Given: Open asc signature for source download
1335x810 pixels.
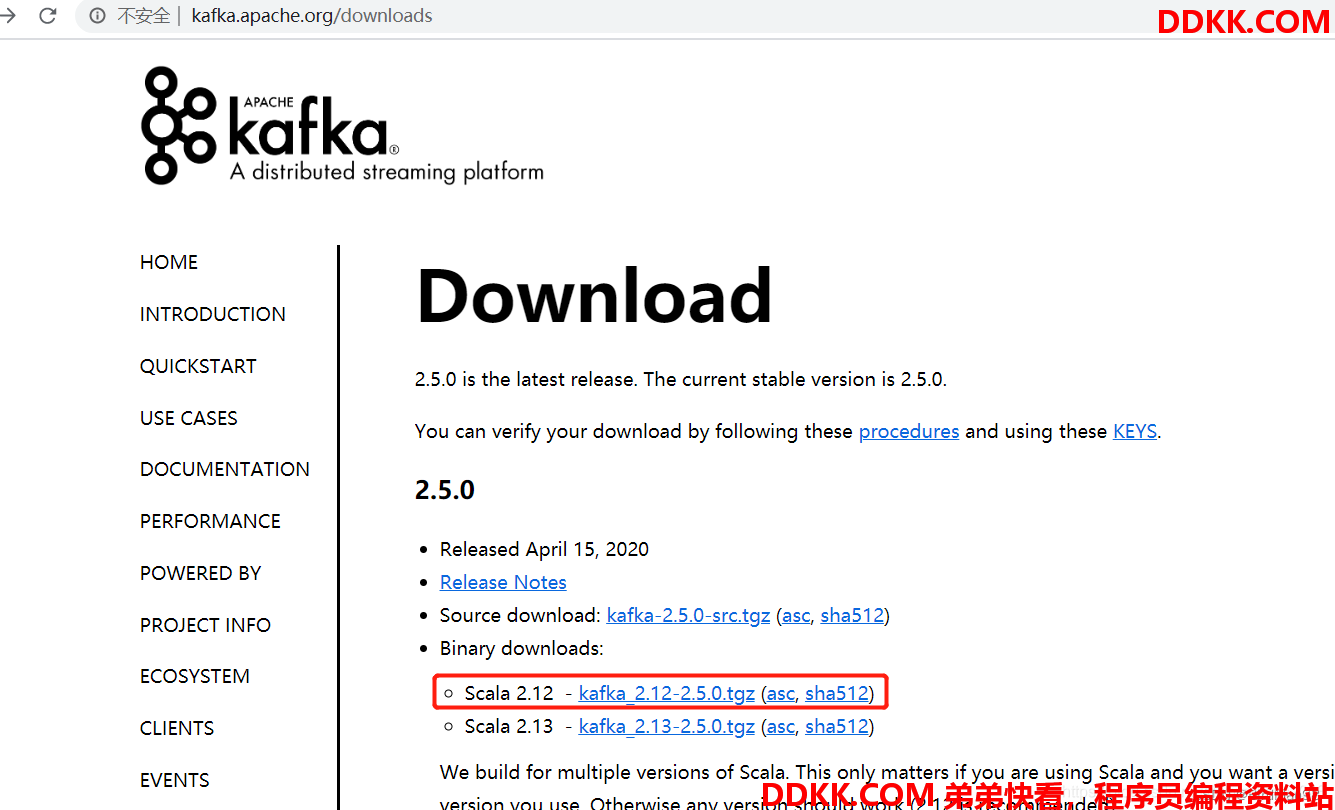Looking at the screenshot, I should click(x=796, y=615).
